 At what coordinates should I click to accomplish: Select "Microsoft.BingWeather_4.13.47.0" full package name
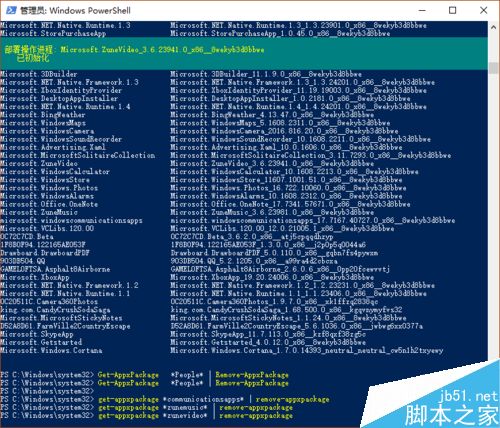(272, 115)
